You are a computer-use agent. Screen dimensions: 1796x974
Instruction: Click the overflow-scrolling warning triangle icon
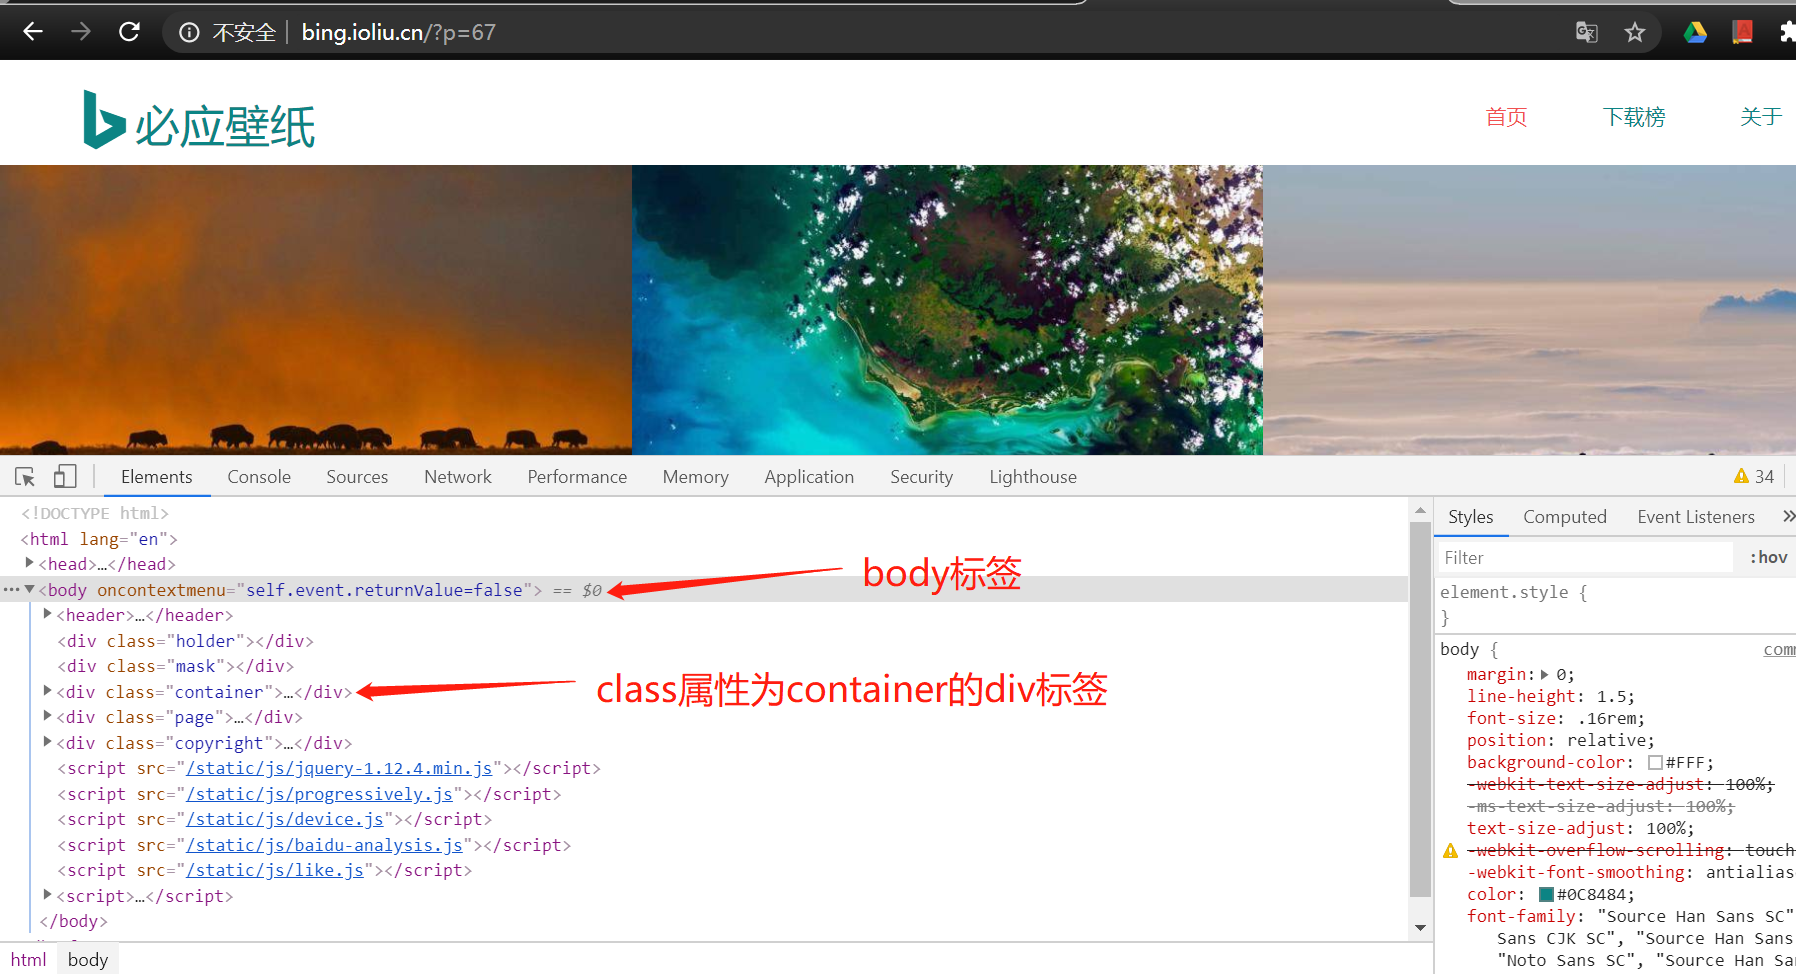[x=1450, y=851]
